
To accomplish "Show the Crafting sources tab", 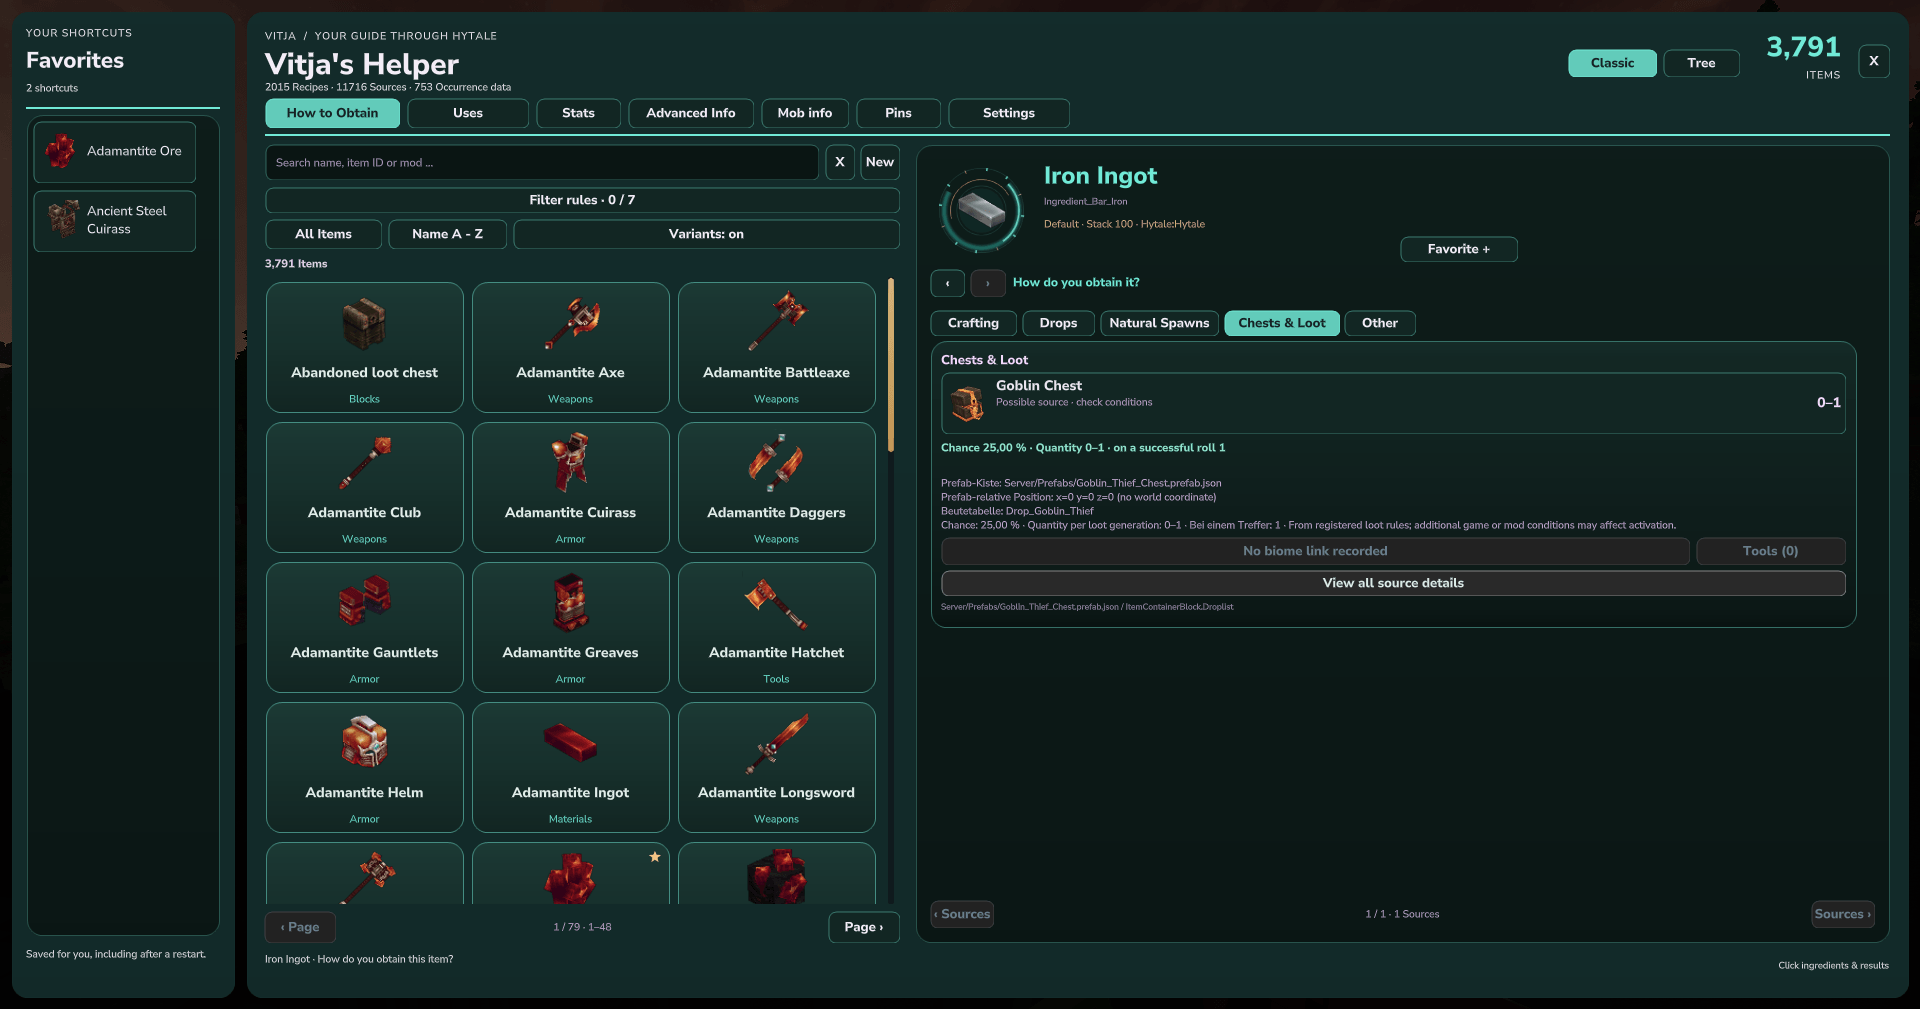I will pyautogui.click(x=973, y=323).
